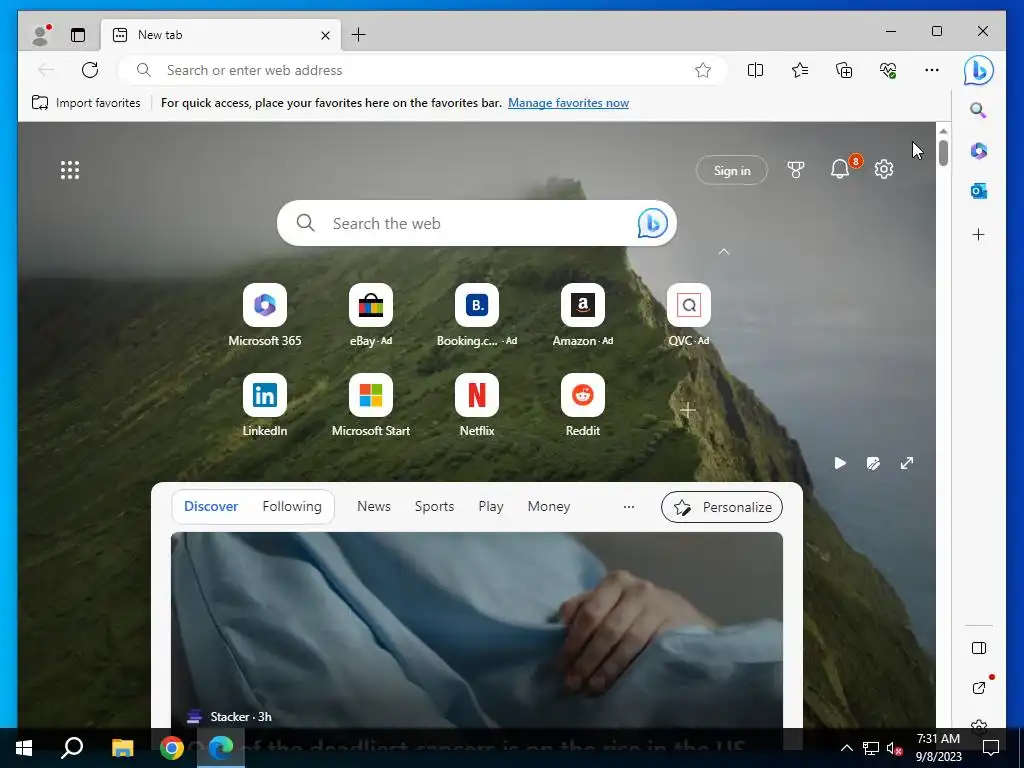Open the Favorites list icon
Image resolution: width=1024 pixels, height=768 pixels.
(800, 70)
